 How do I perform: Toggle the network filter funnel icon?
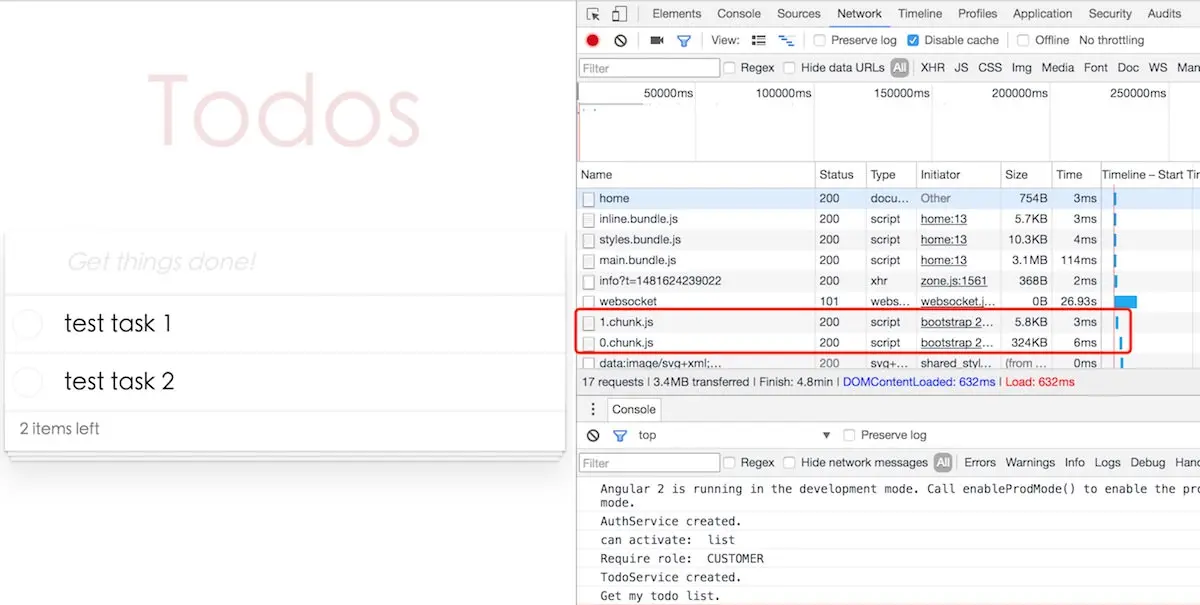pos(684,41)
